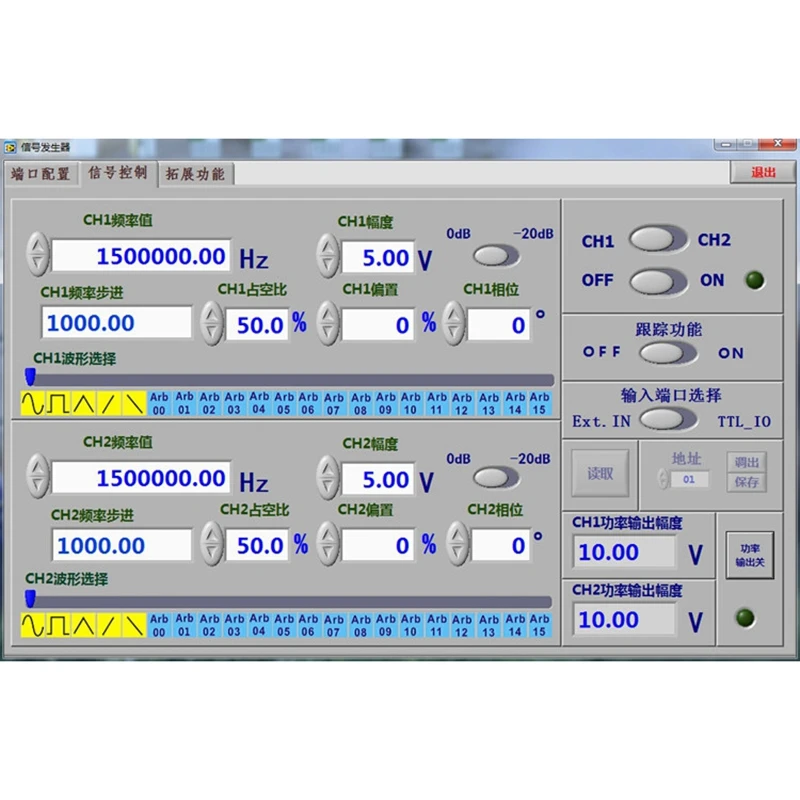Step the CH1 phase spinner
The width and height of the screenshot is (800, 800).
(454, 323)
